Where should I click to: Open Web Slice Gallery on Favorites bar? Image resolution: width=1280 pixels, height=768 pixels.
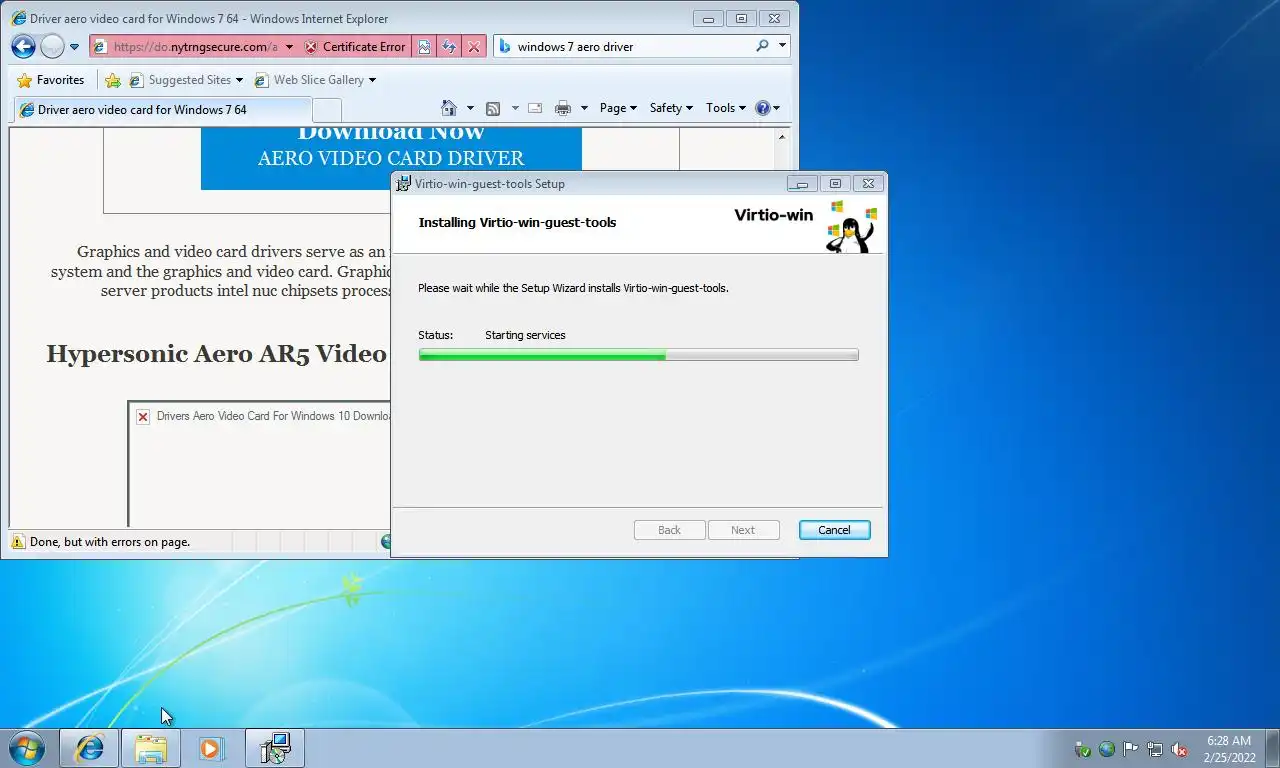315,80
